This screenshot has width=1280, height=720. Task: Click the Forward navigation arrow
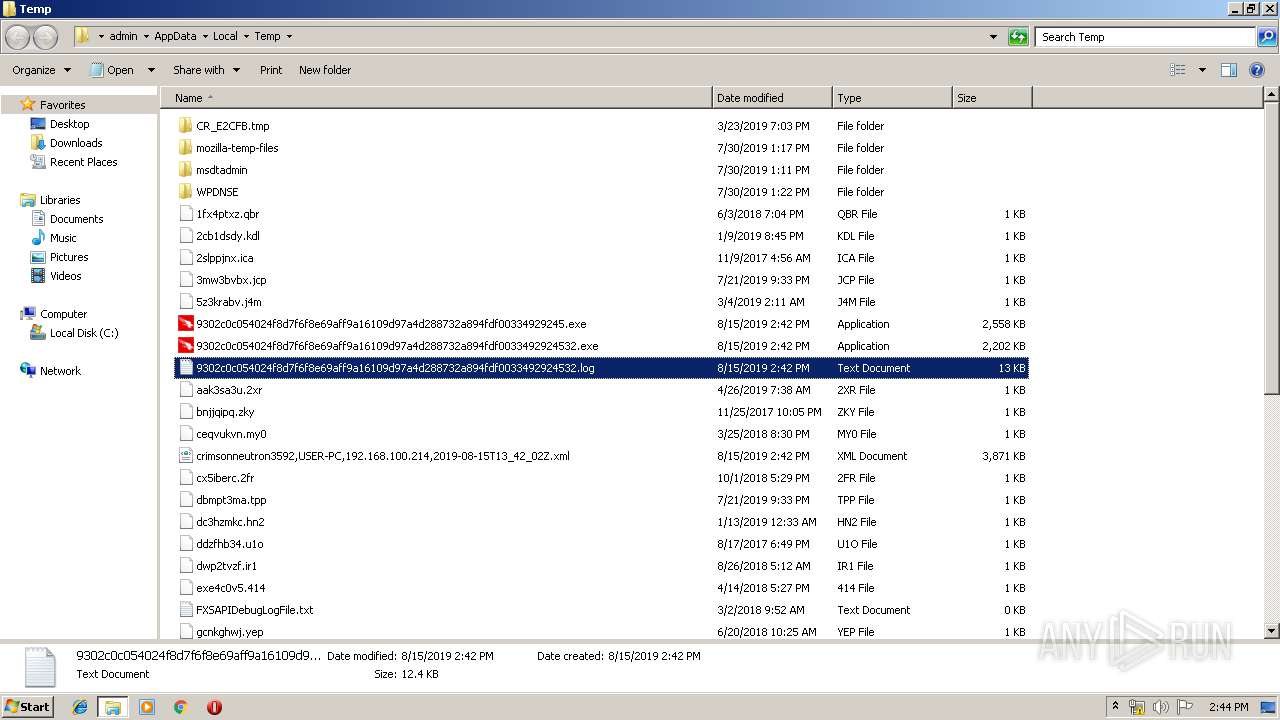[x=45, y=37]
